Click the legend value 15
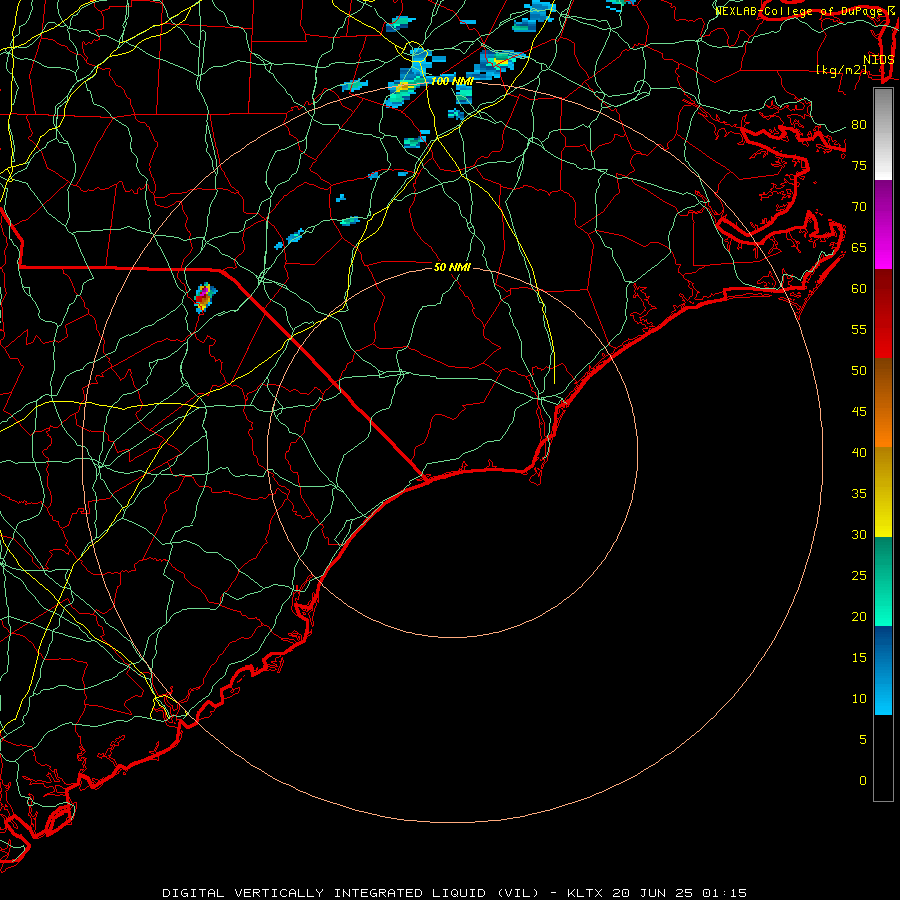The image size is (900, 900). [859, 658]
